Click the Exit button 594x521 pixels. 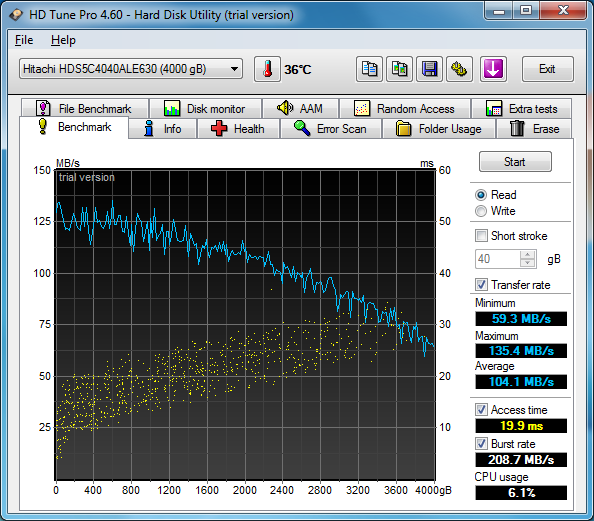click(547, 69)
